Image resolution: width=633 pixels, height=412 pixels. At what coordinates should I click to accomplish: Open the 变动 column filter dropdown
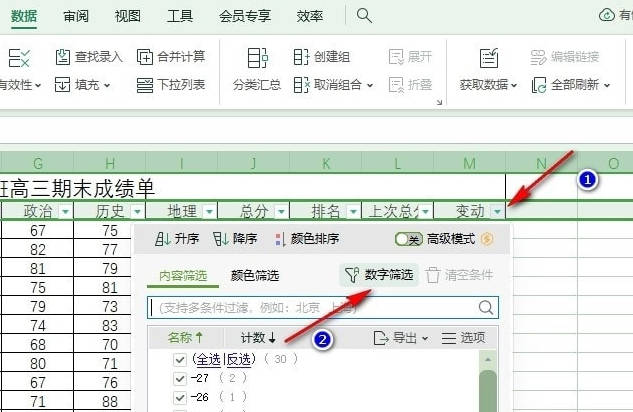click(x=497, y=211)
